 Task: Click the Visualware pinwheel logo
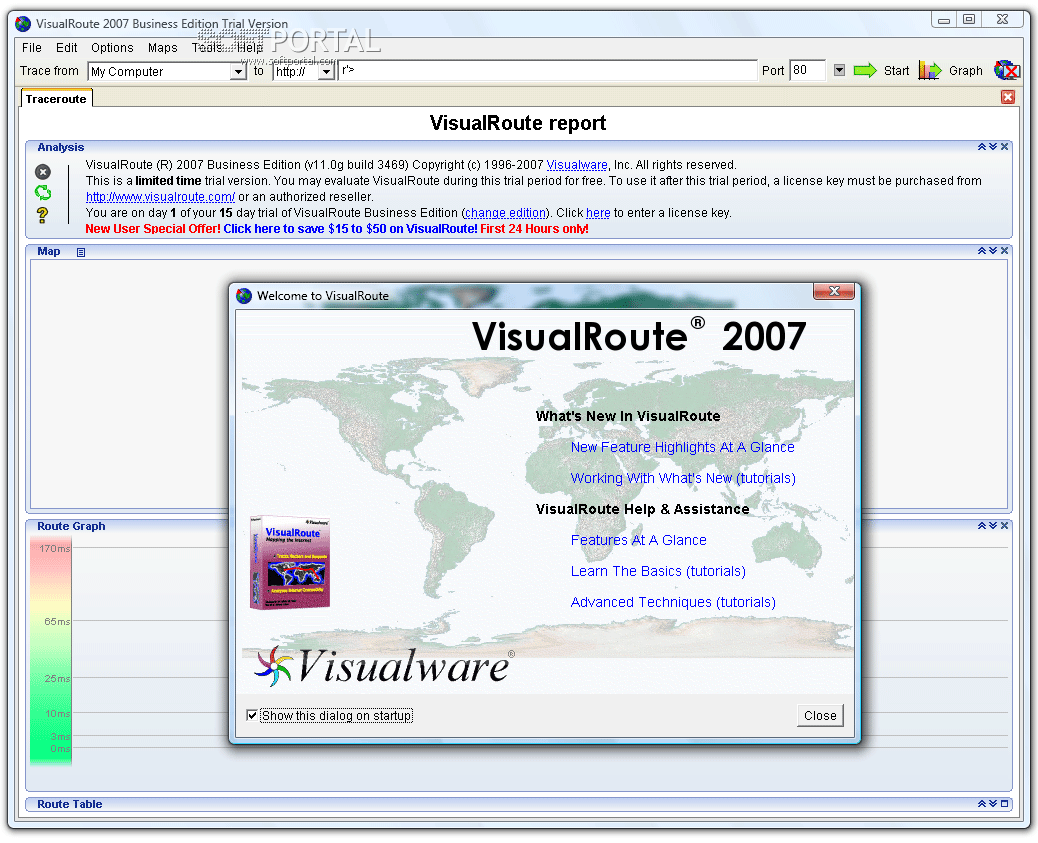point(273,666)
